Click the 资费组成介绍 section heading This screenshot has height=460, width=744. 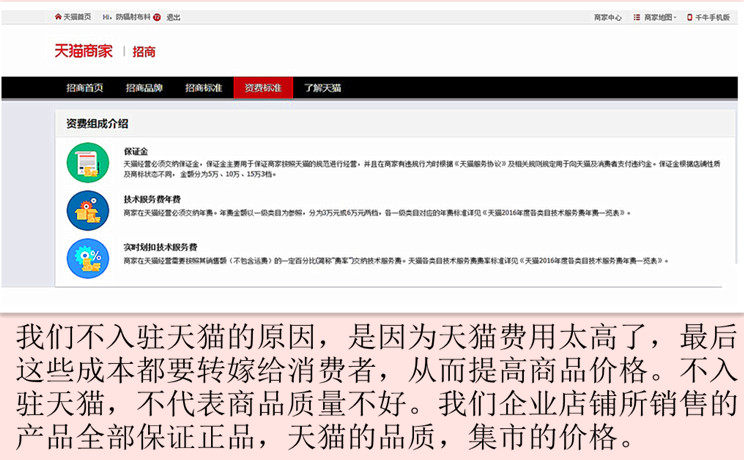click(97, 123)
